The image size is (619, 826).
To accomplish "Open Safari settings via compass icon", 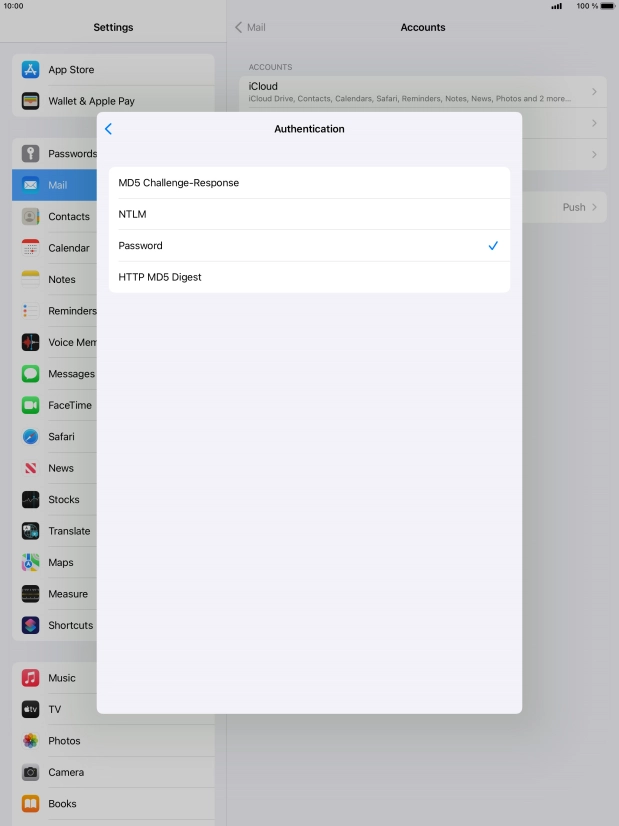I will point(31,437).
